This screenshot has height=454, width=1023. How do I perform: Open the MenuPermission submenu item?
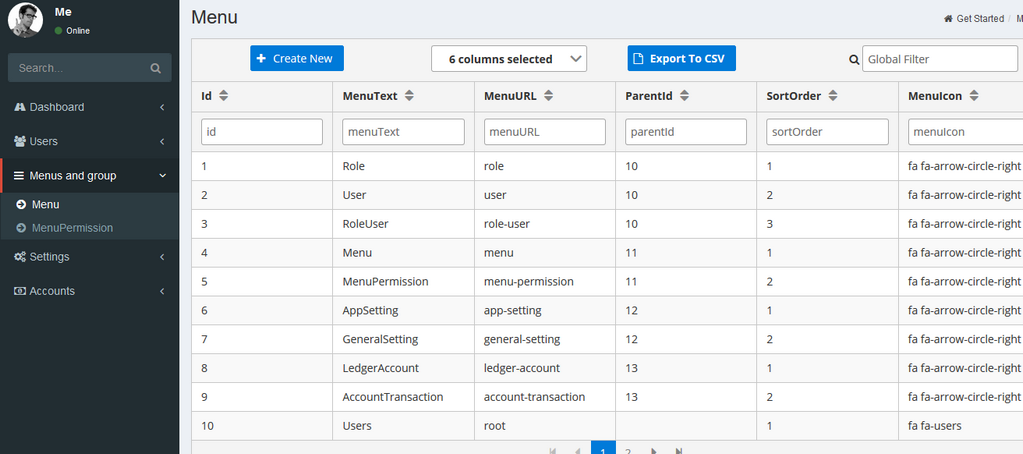72,228
